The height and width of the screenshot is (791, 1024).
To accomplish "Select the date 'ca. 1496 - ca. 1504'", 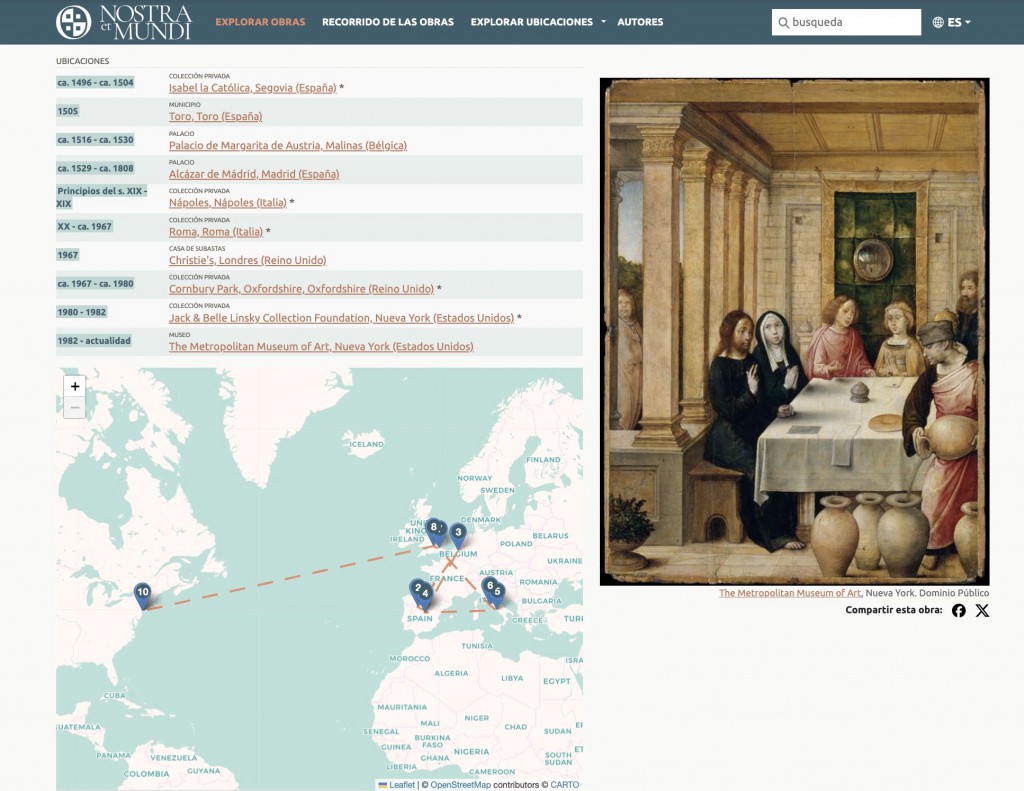I will point(95,82).
